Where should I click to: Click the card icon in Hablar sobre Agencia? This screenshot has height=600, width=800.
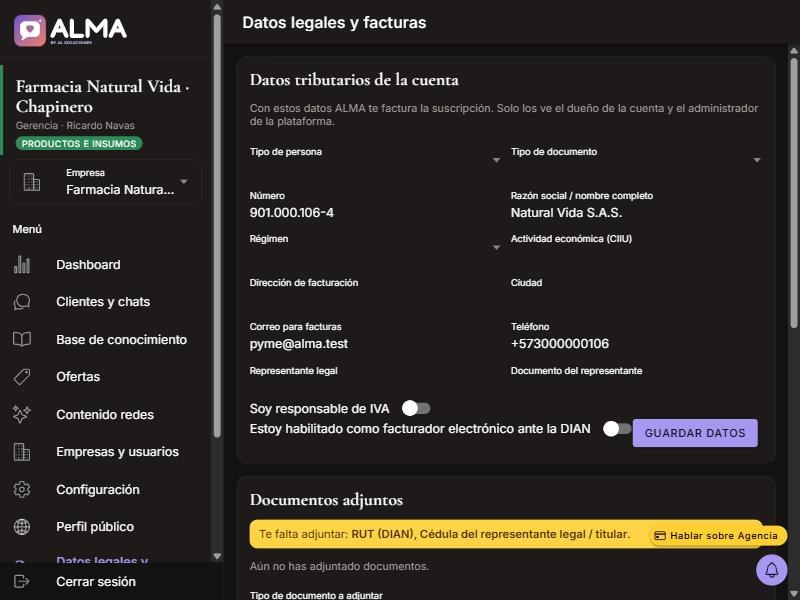click(660, 536)
